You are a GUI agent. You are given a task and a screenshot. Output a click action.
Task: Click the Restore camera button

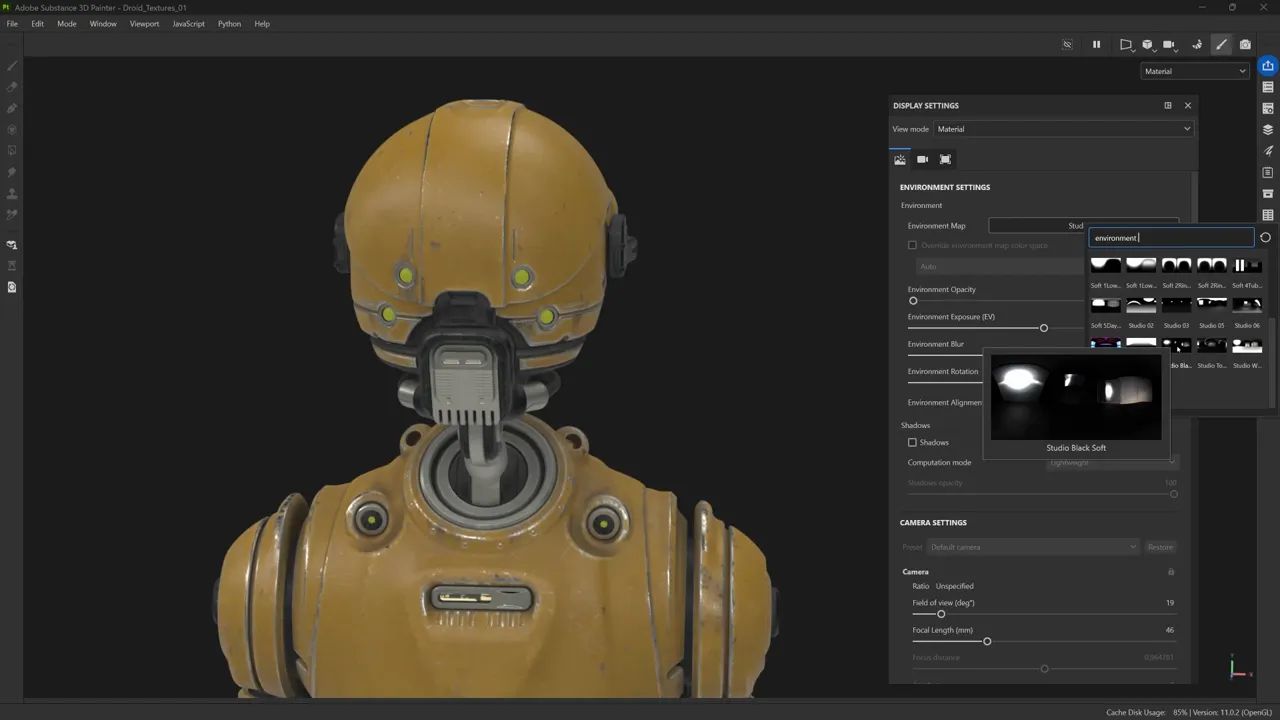point(1160,547)
